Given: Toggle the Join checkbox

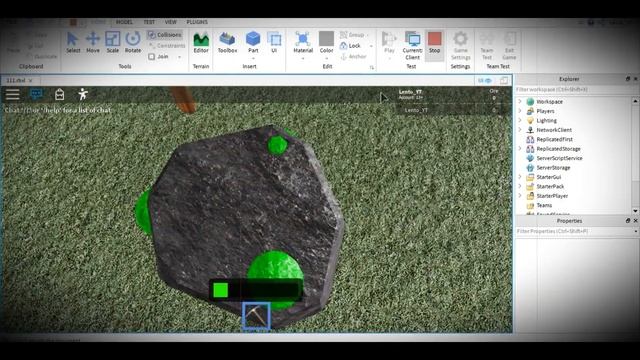Looking at the screenshot, I should (x=159, y=57).
